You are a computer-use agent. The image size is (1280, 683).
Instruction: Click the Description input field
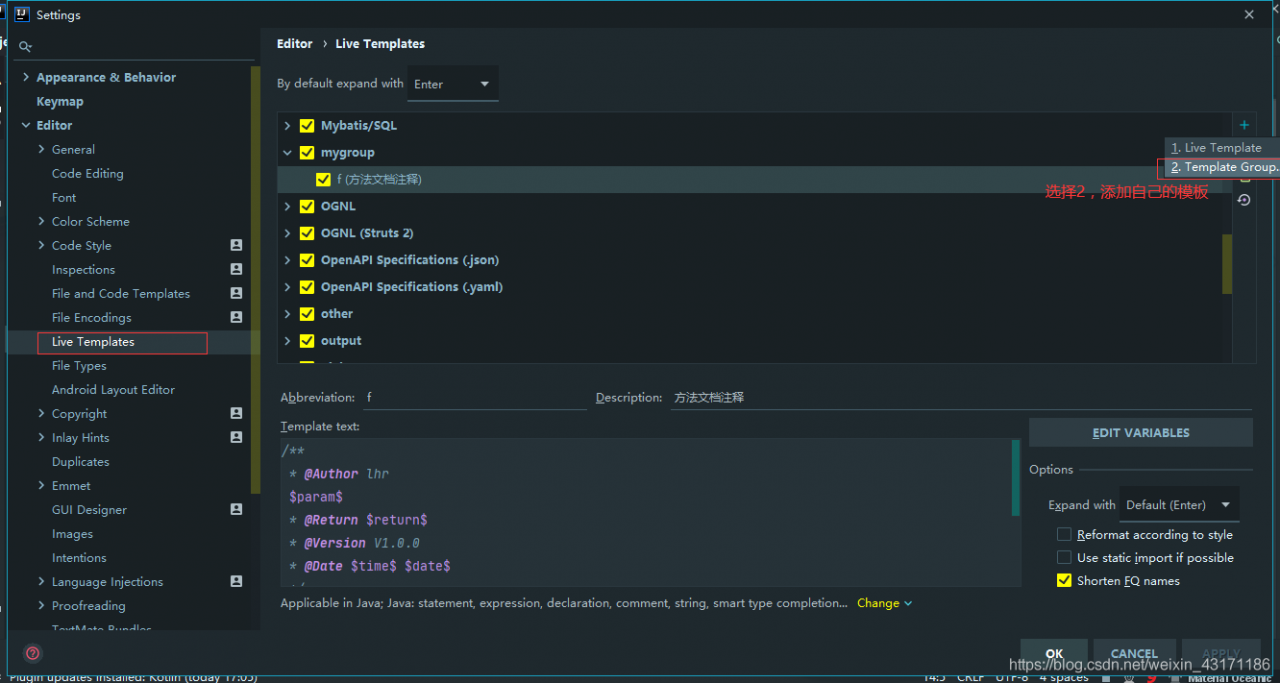(960, 397)
